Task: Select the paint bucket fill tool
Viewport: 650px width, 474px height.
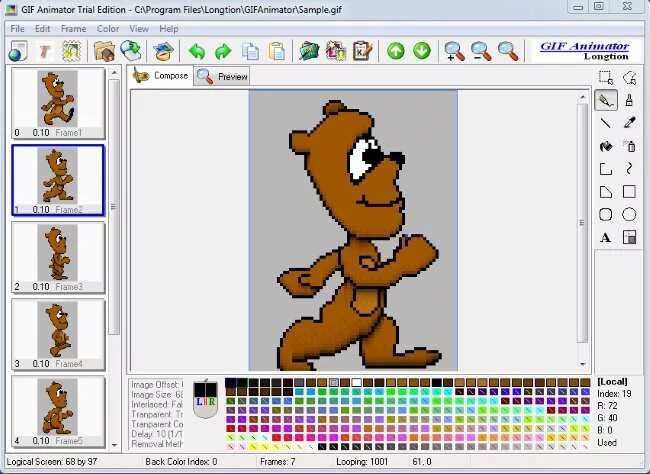Action: click(606, 146)
